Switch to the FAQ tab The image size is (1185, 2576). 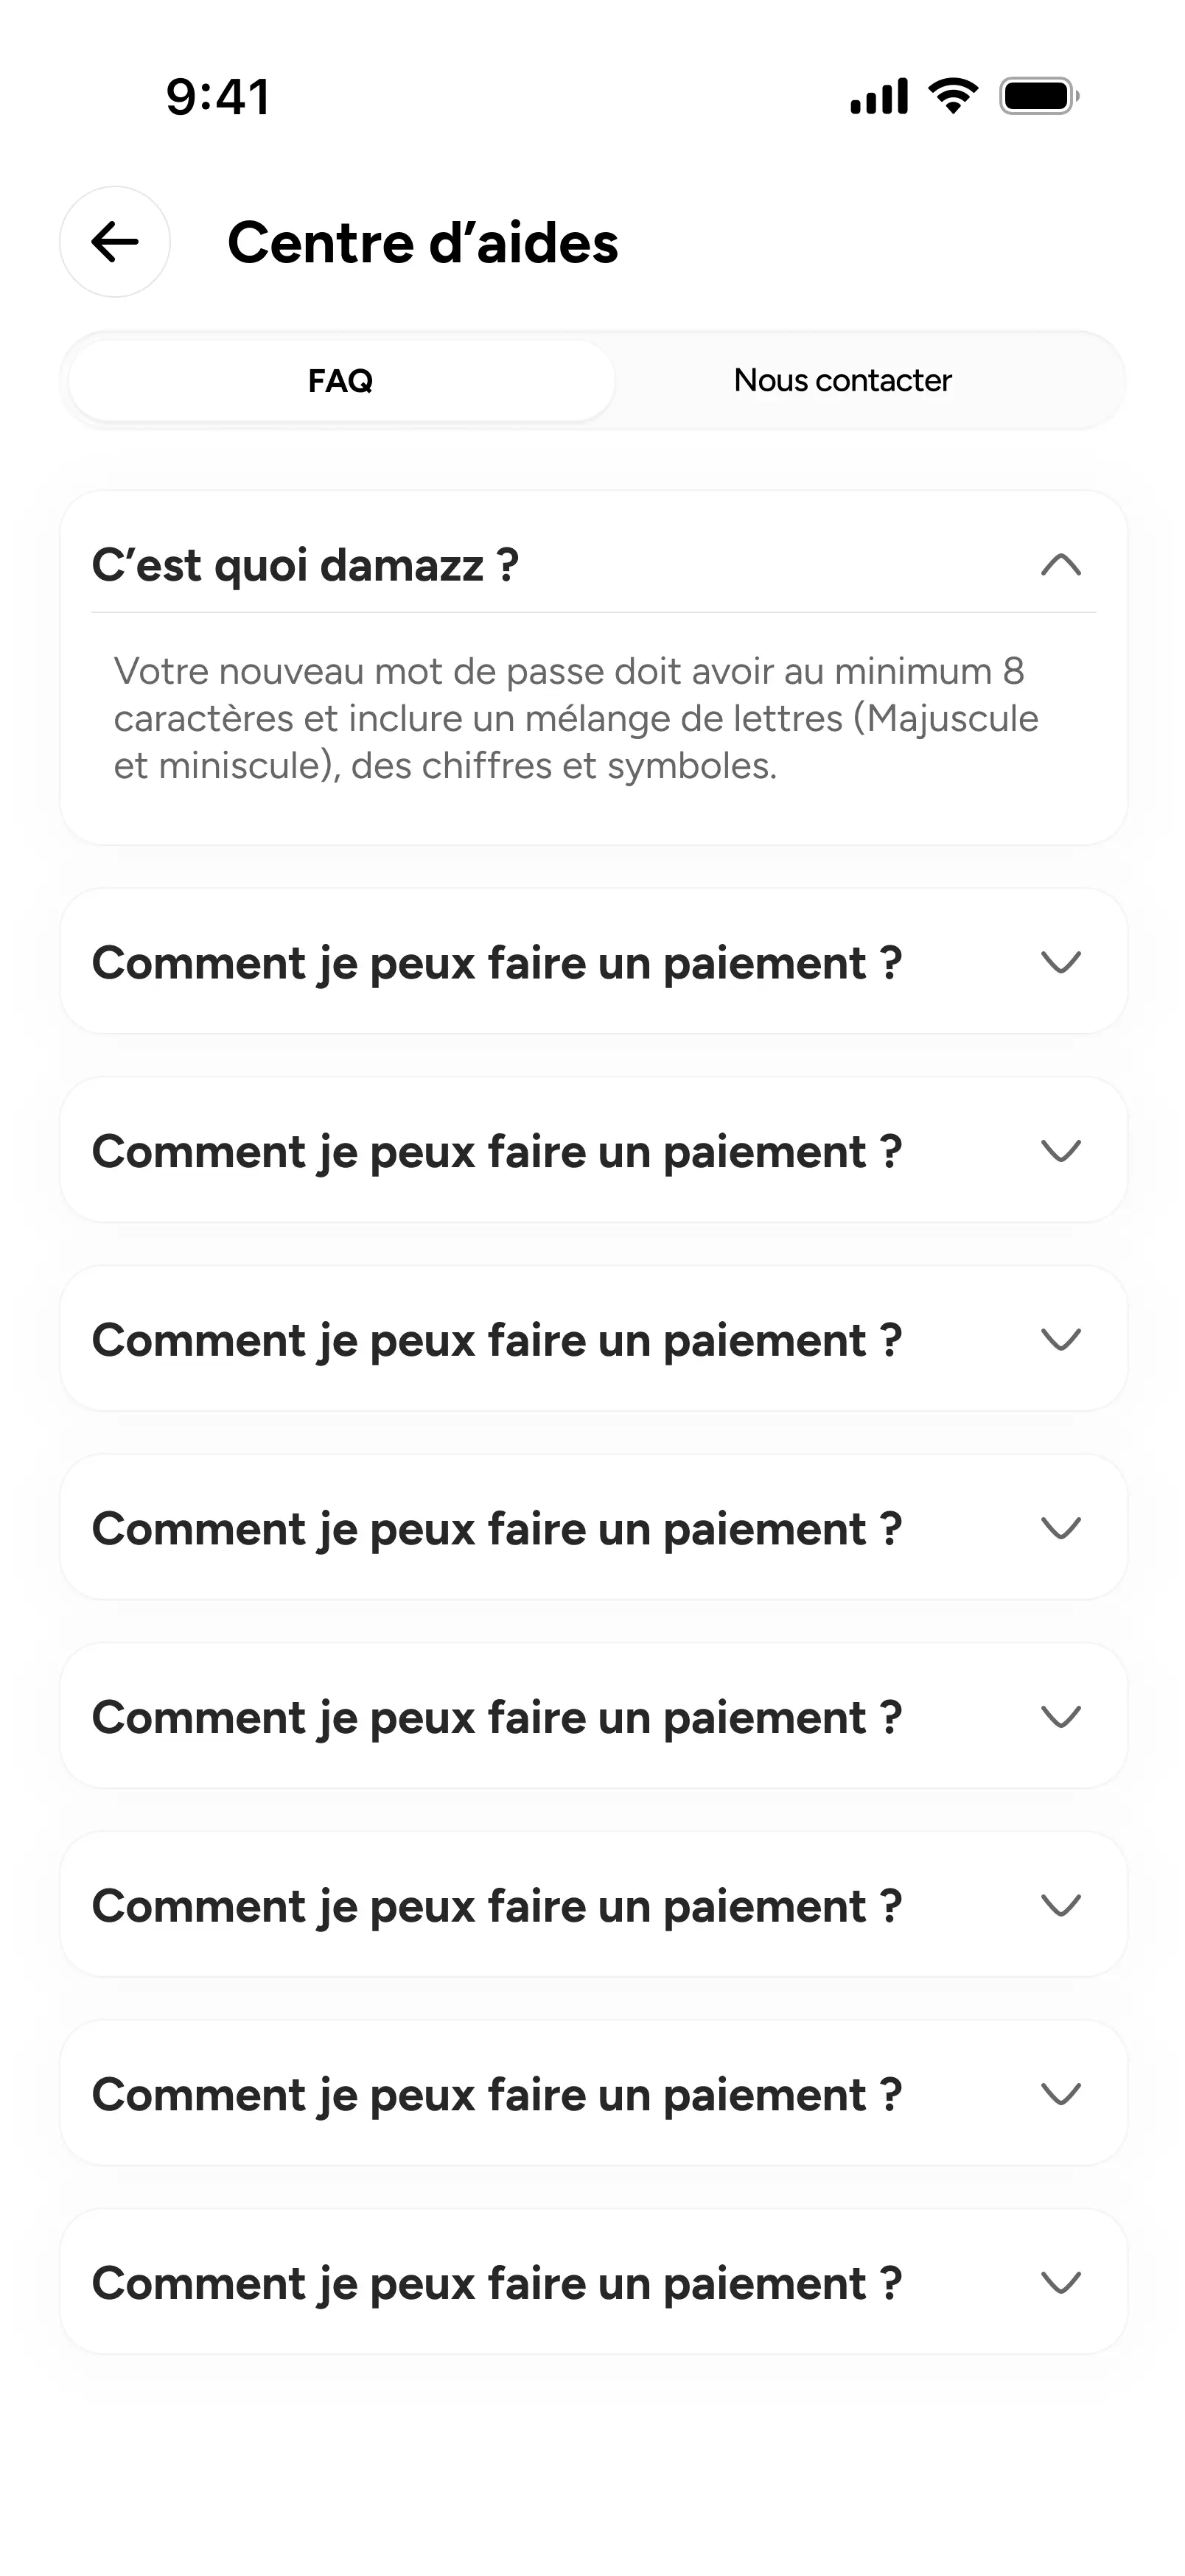point(341,381)
